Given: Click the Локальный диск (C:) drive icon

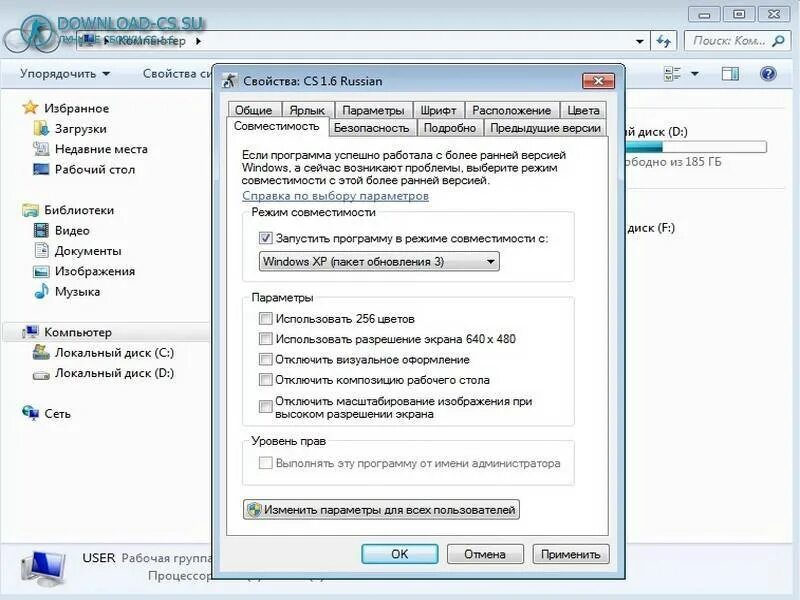Looking at the screenshot, I should click(41, 352).
